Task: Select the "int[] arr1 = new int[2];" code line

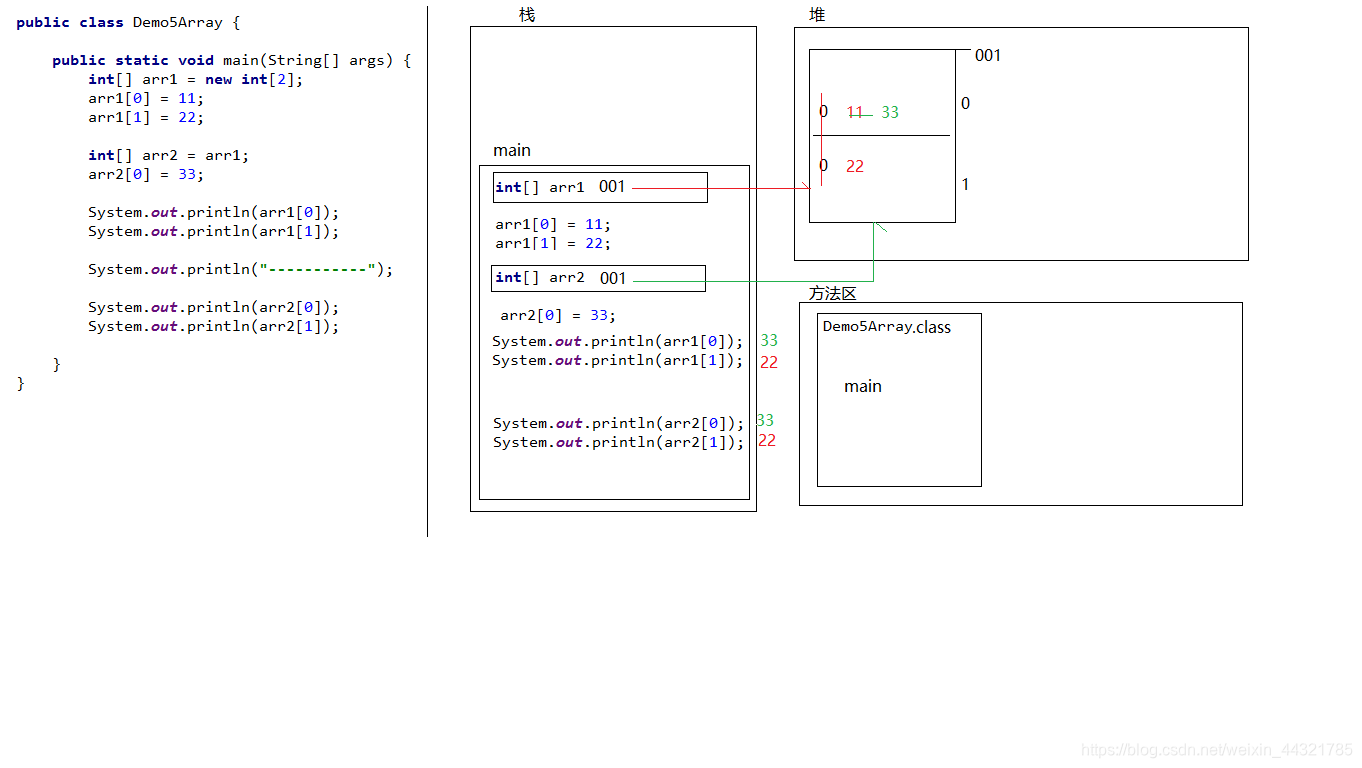Action: [x=195, y=79]
